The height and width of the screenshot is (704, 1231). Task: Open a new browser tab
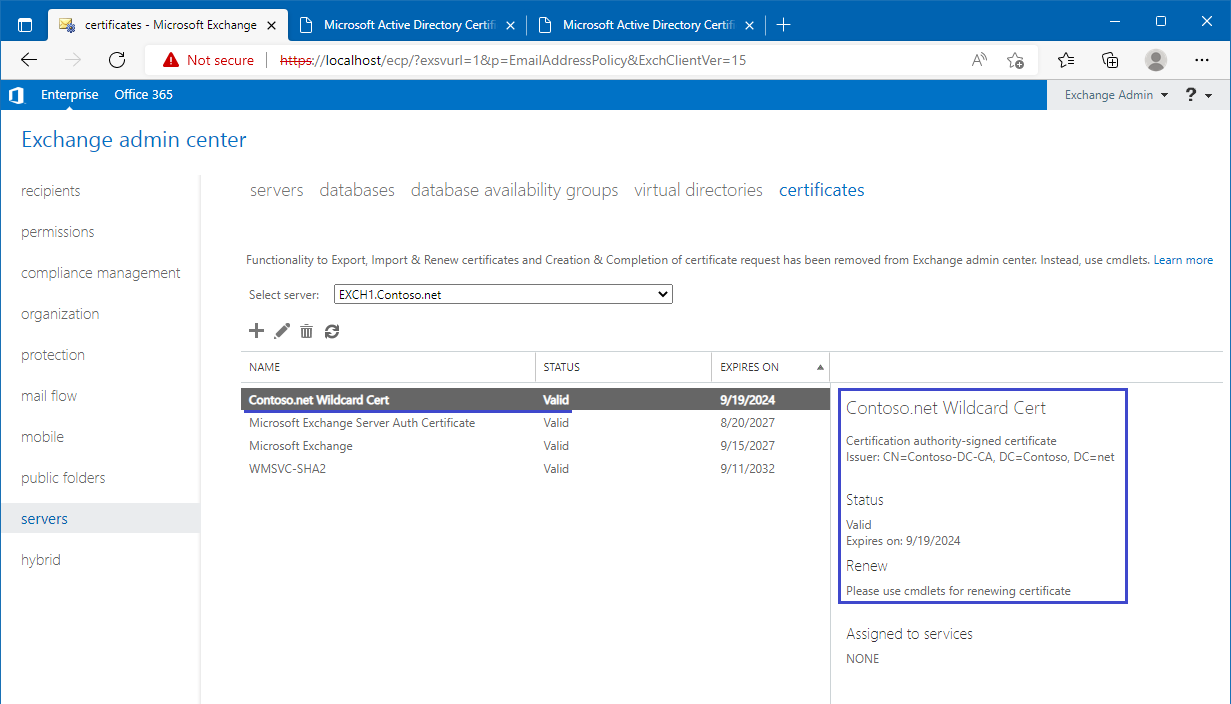click(x=783, y=25)
